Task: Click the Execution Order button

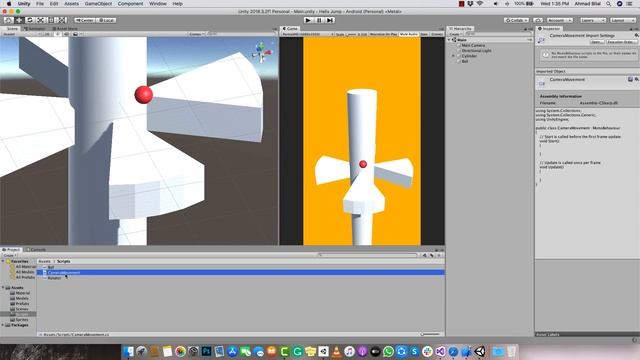Action: [x=620, y=42]
